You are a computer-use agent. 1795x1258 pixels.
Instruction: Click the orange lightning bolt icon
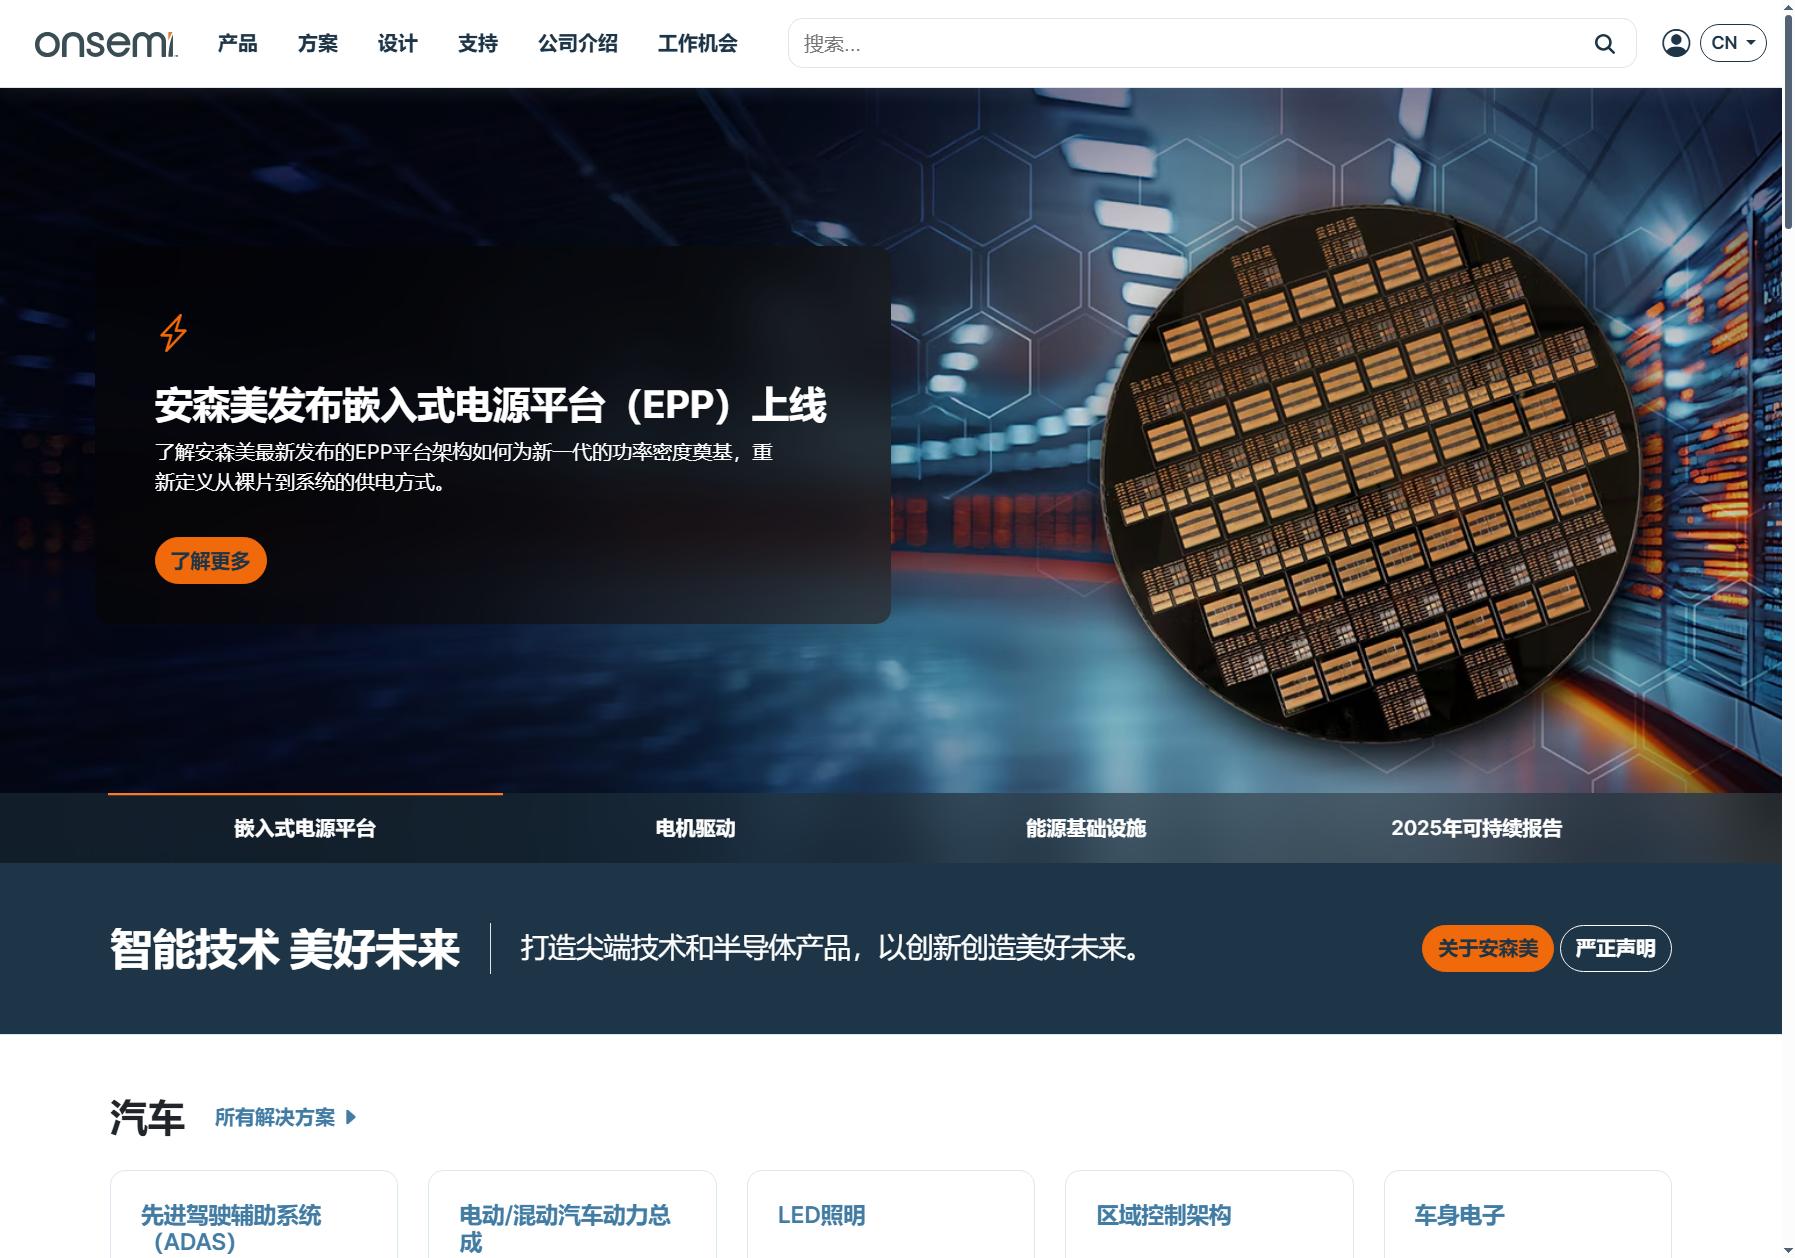point(174,333)
